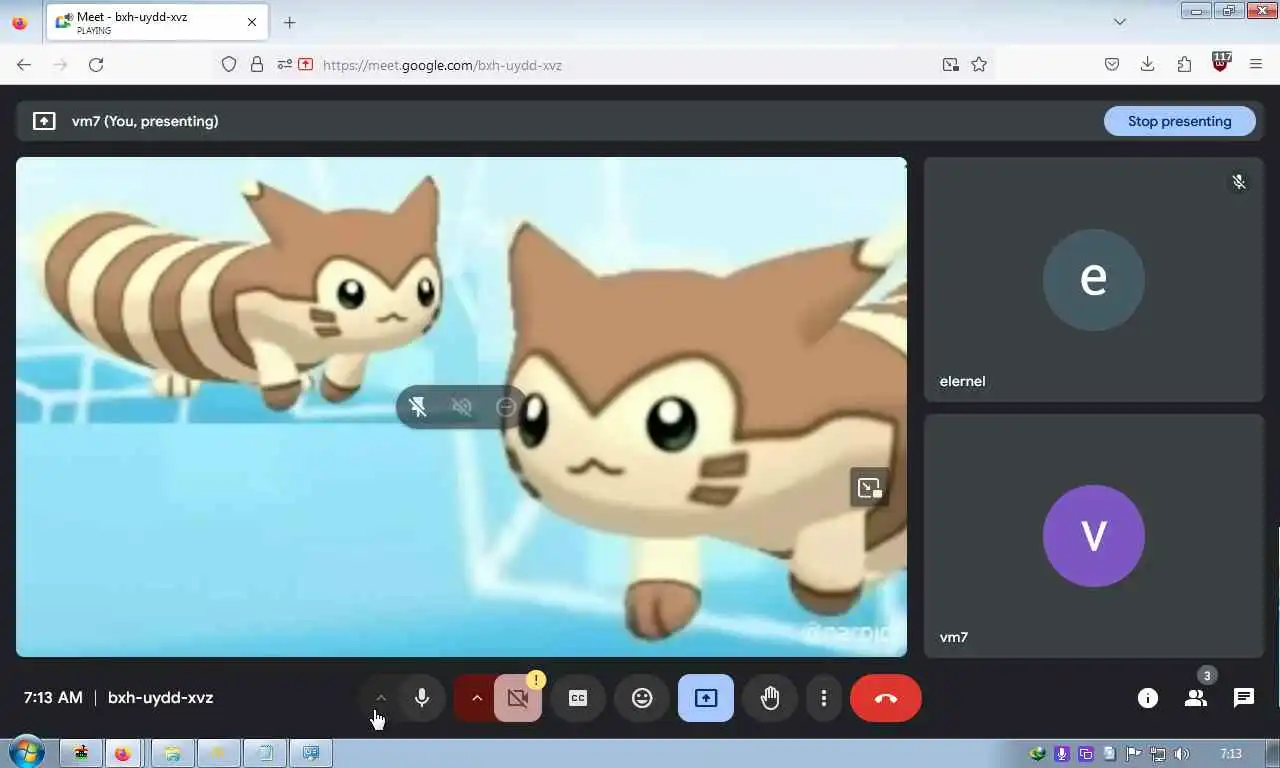
Task: Open the meeting details info icon
Action: [1148, 698]
